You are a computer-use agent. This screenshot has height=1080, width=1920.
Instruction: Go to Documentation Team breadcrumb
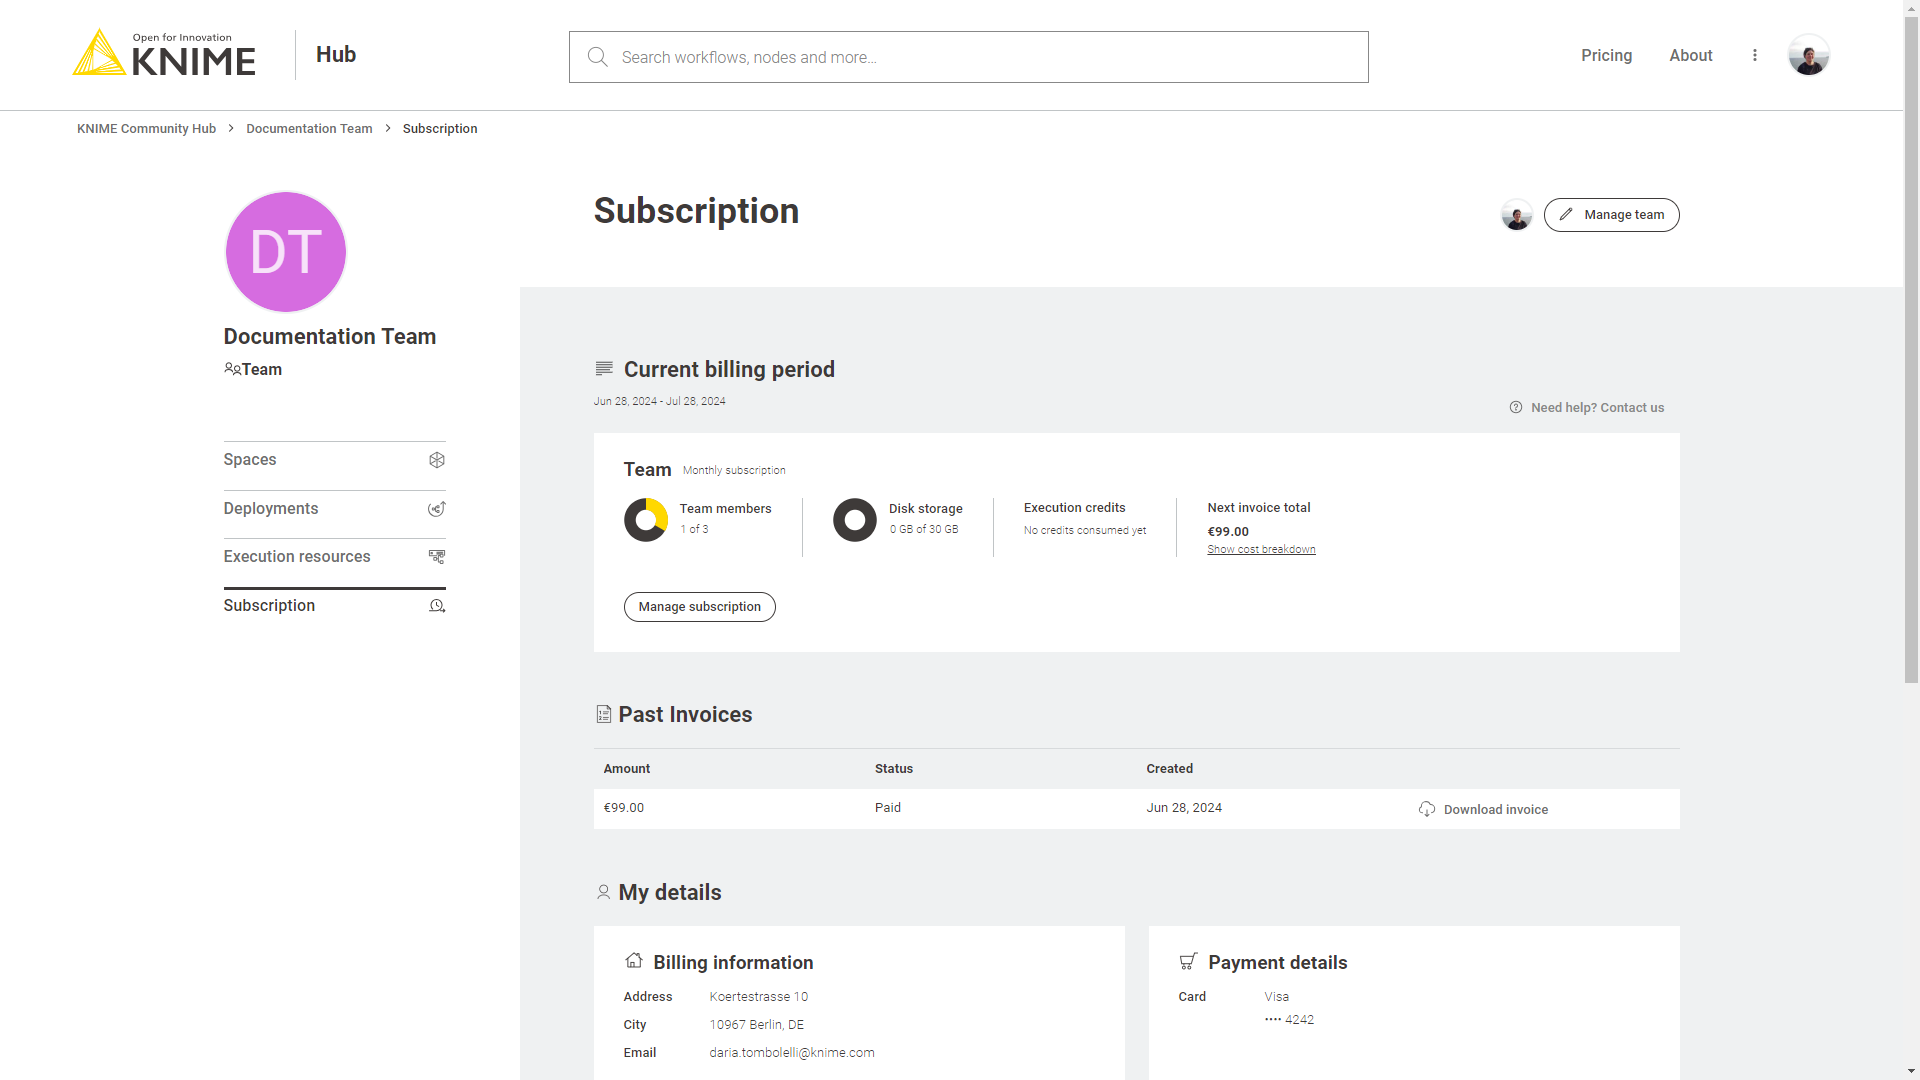(x=309, y=128)
